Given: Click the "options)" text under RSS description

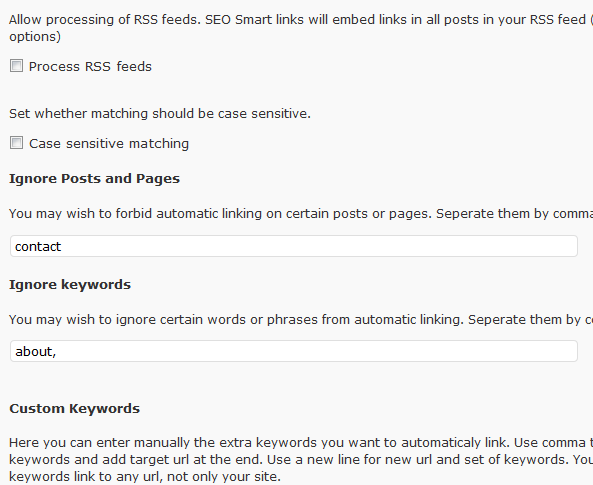Looking at the screenshot, I should point(35,37).
